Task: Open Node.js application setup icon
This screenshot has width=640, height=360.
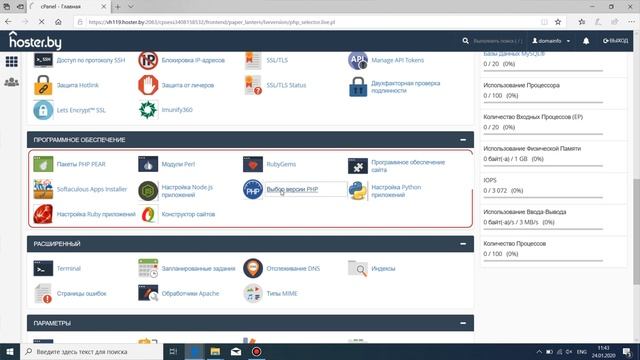Action: click(x=148, y=191)
